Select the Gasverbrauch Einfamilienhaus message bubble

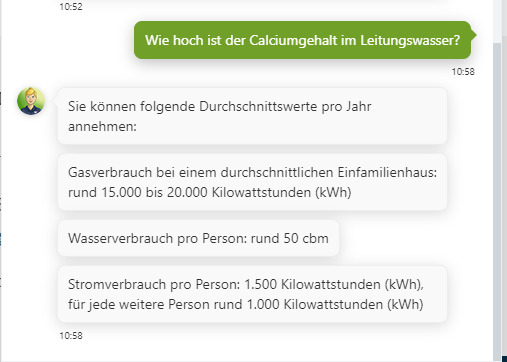click(252, 182)
